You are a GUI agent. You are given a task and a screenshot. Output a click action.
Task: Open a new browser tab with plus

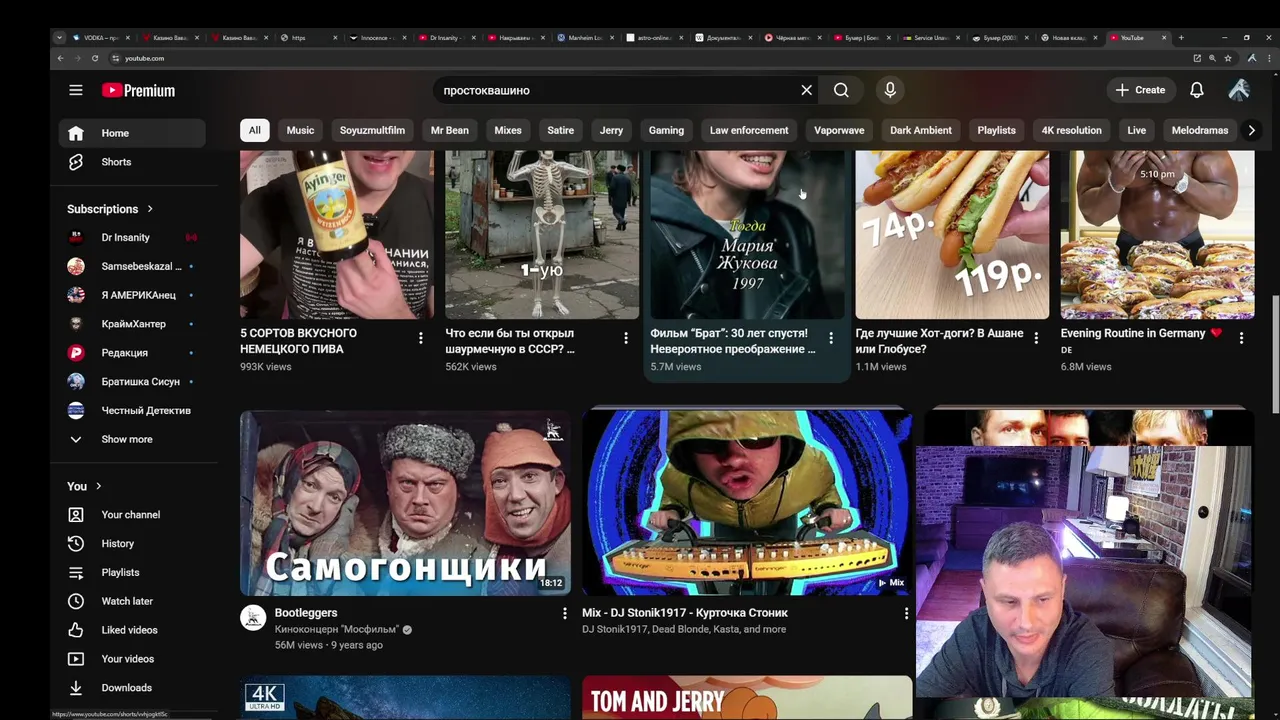(x=1181, y=38)
